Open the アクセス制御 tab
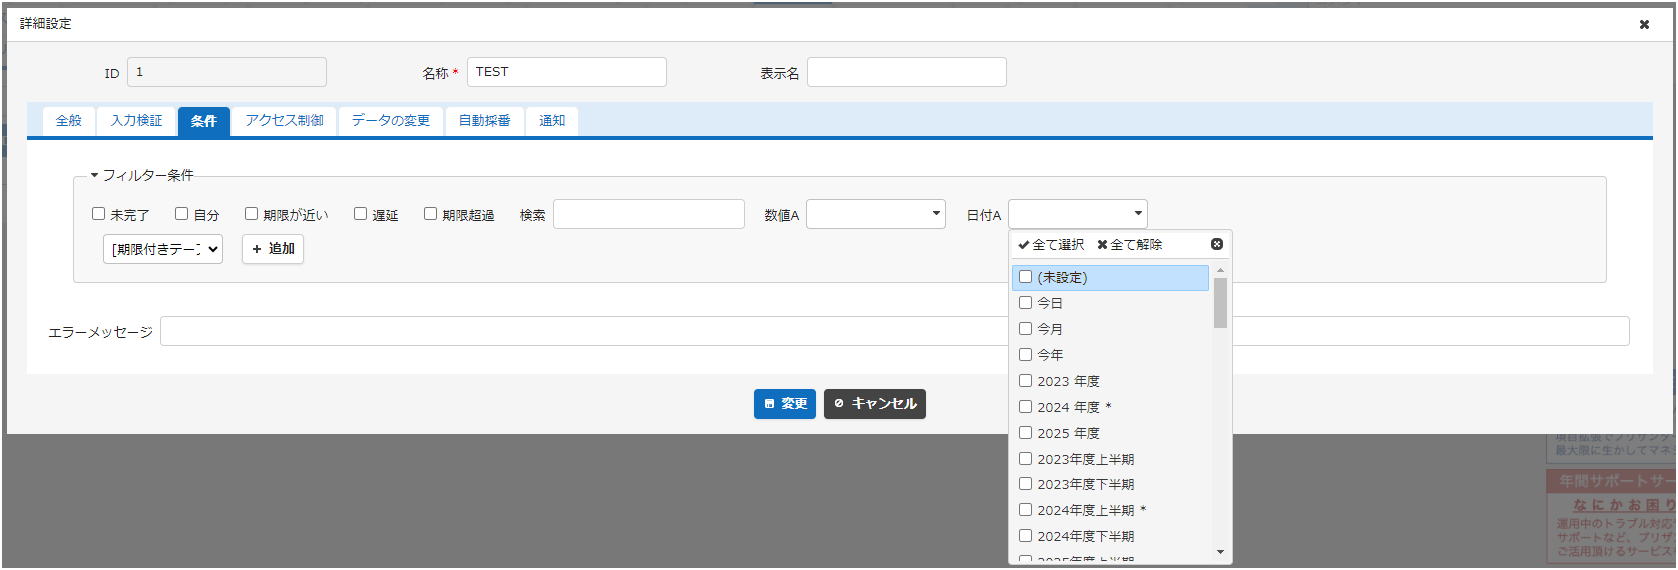 coord(285,121)
